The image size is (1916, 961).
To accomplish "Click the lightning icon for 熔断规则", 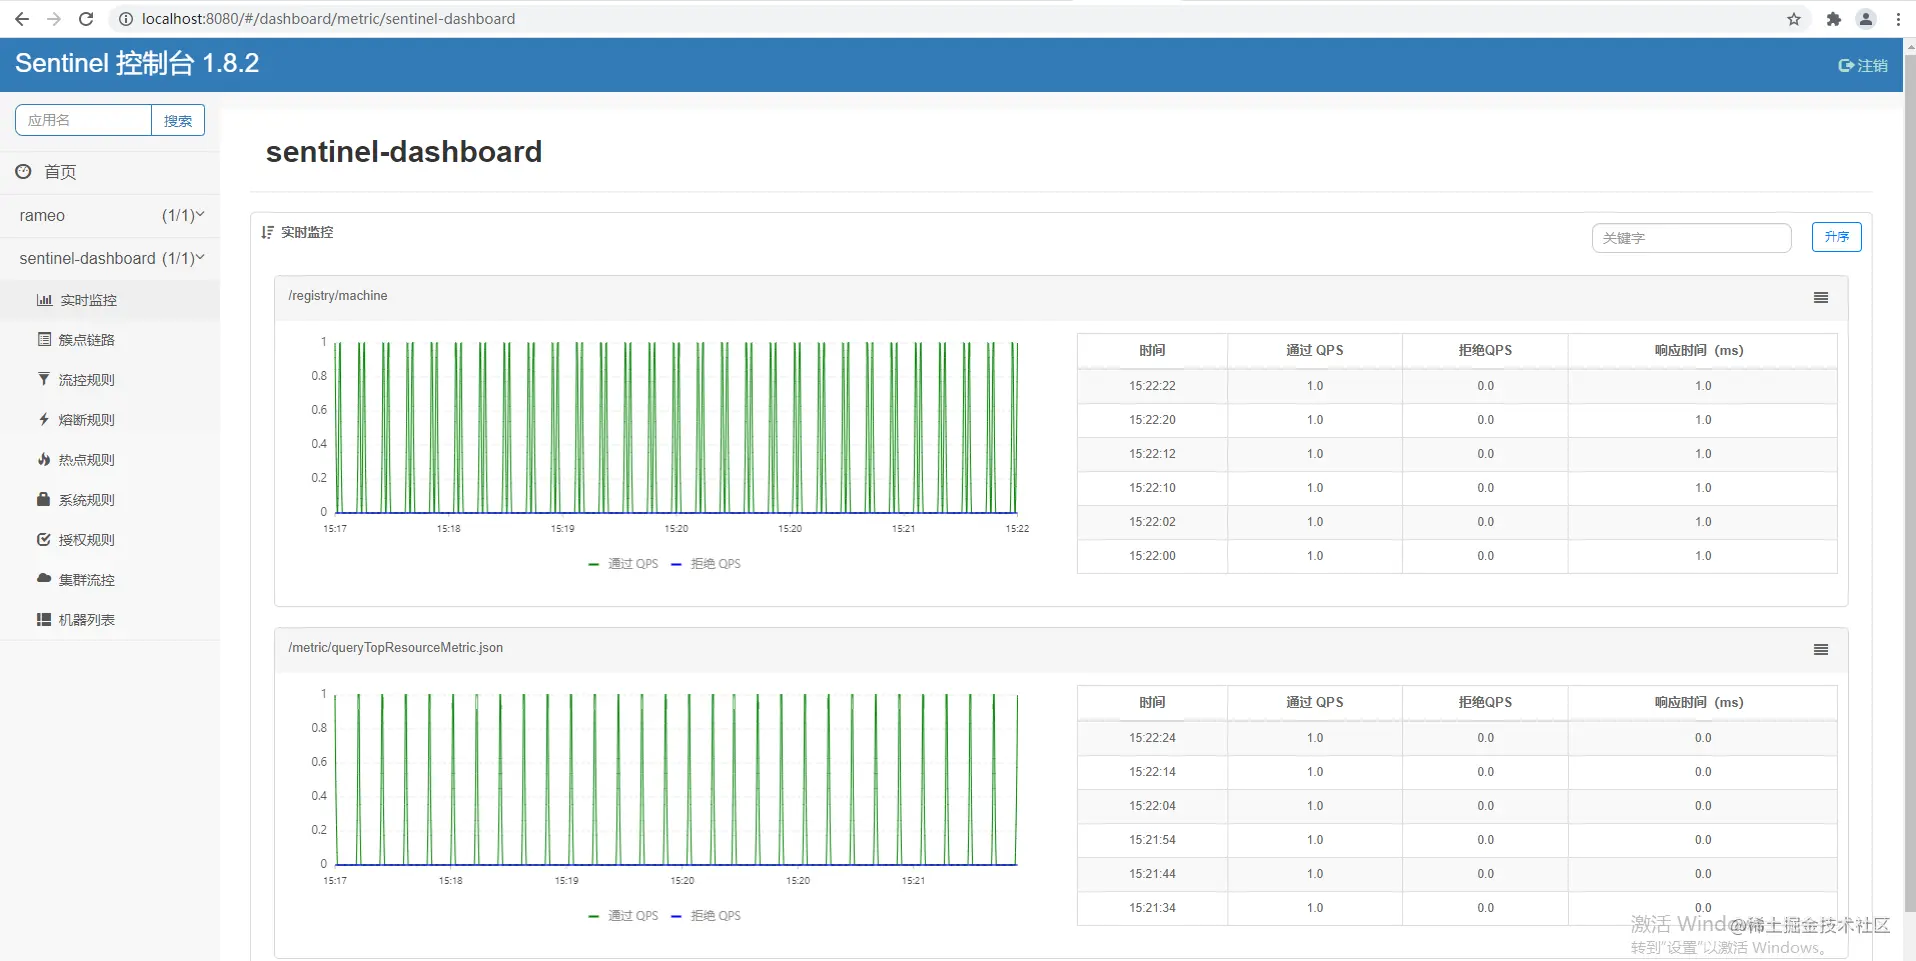I will tap(44, 419).
